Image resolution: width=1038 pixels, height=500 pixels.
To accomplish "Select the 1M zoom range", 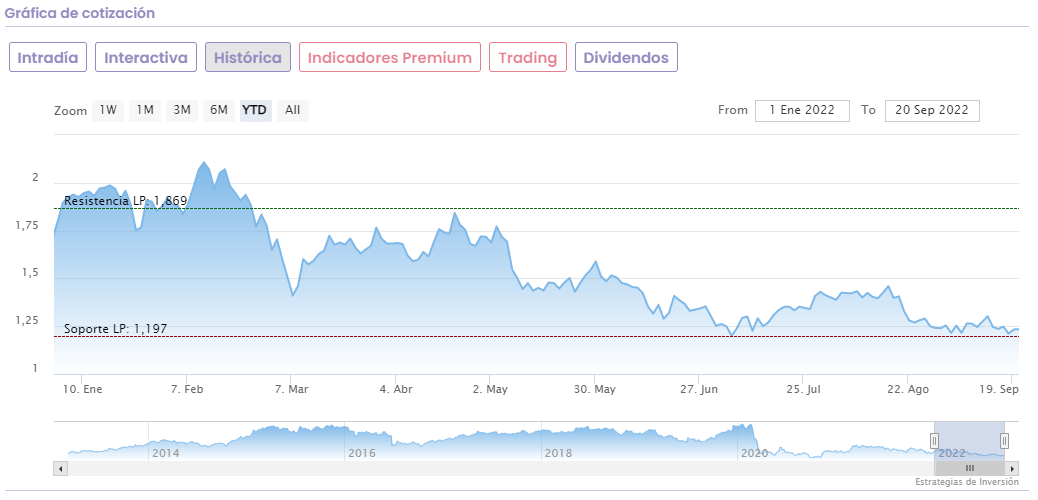I will click(145, 110).
